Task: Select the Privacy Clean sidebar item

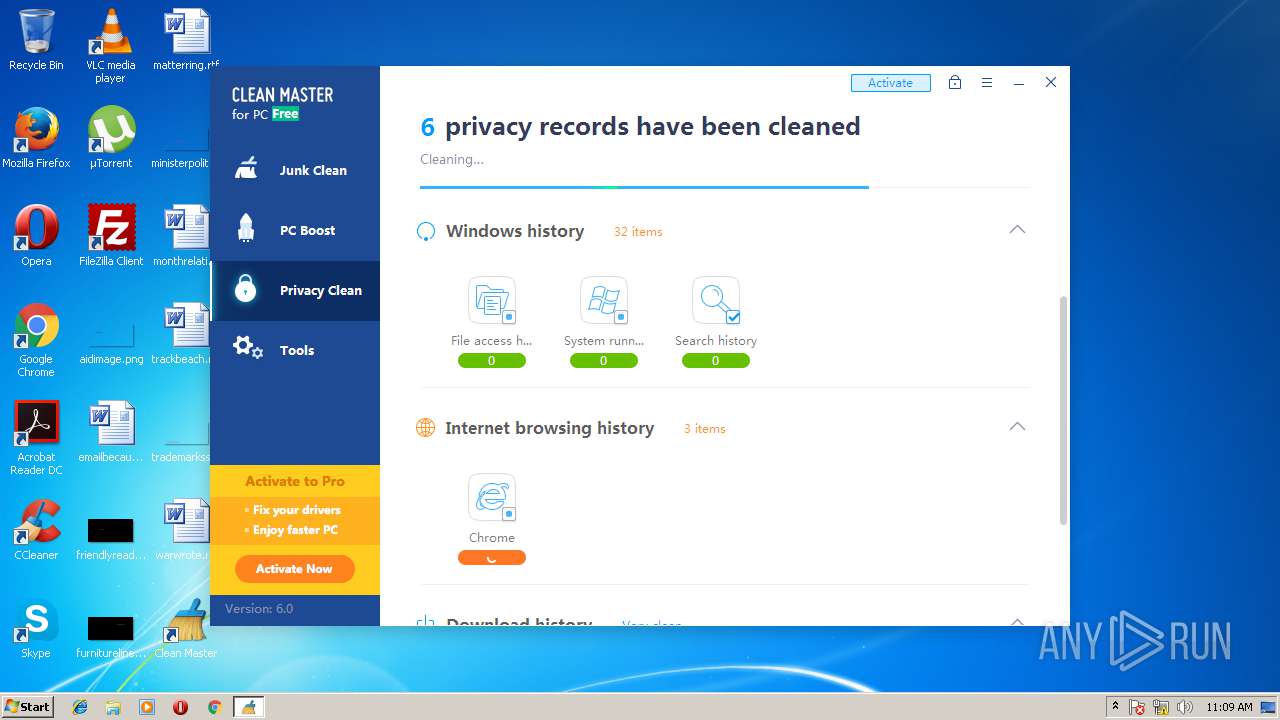Action: pos(295,290)
